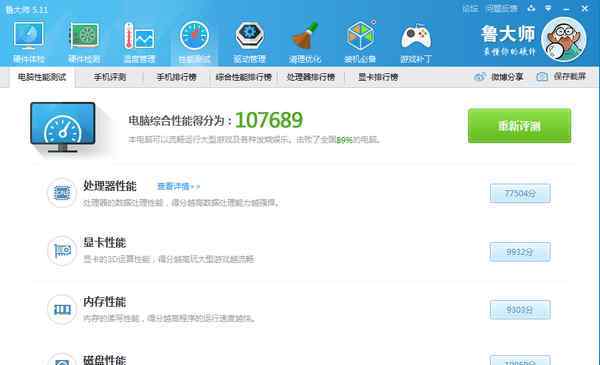This screenshot has width=600, height=365.
Task: Click the skin icon beside 问题反馈
Action: coord(532,8)
